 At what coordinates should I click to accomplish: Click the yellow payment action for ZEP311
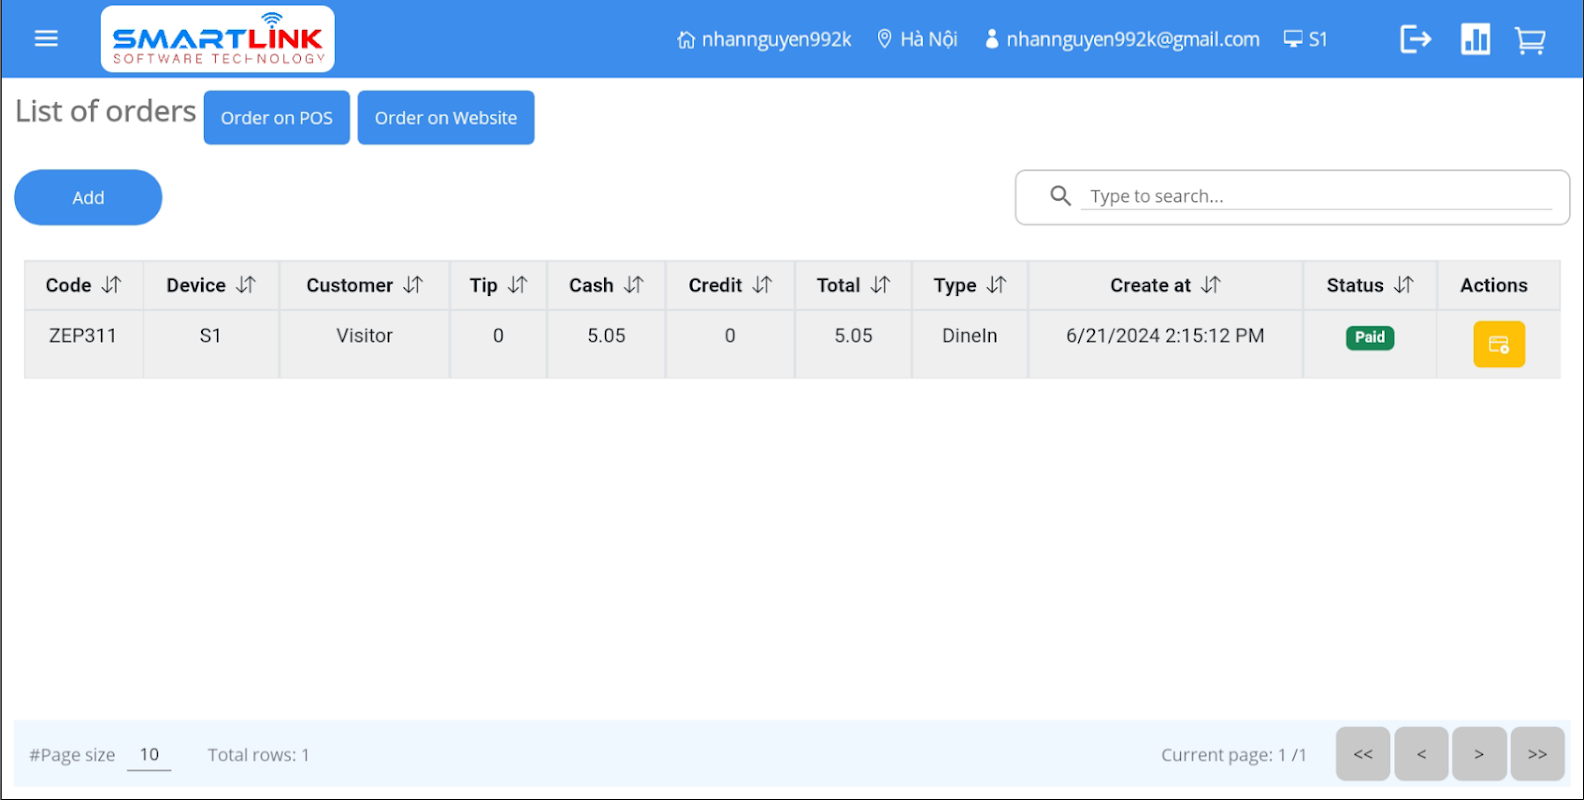[x=1499, y=344]
